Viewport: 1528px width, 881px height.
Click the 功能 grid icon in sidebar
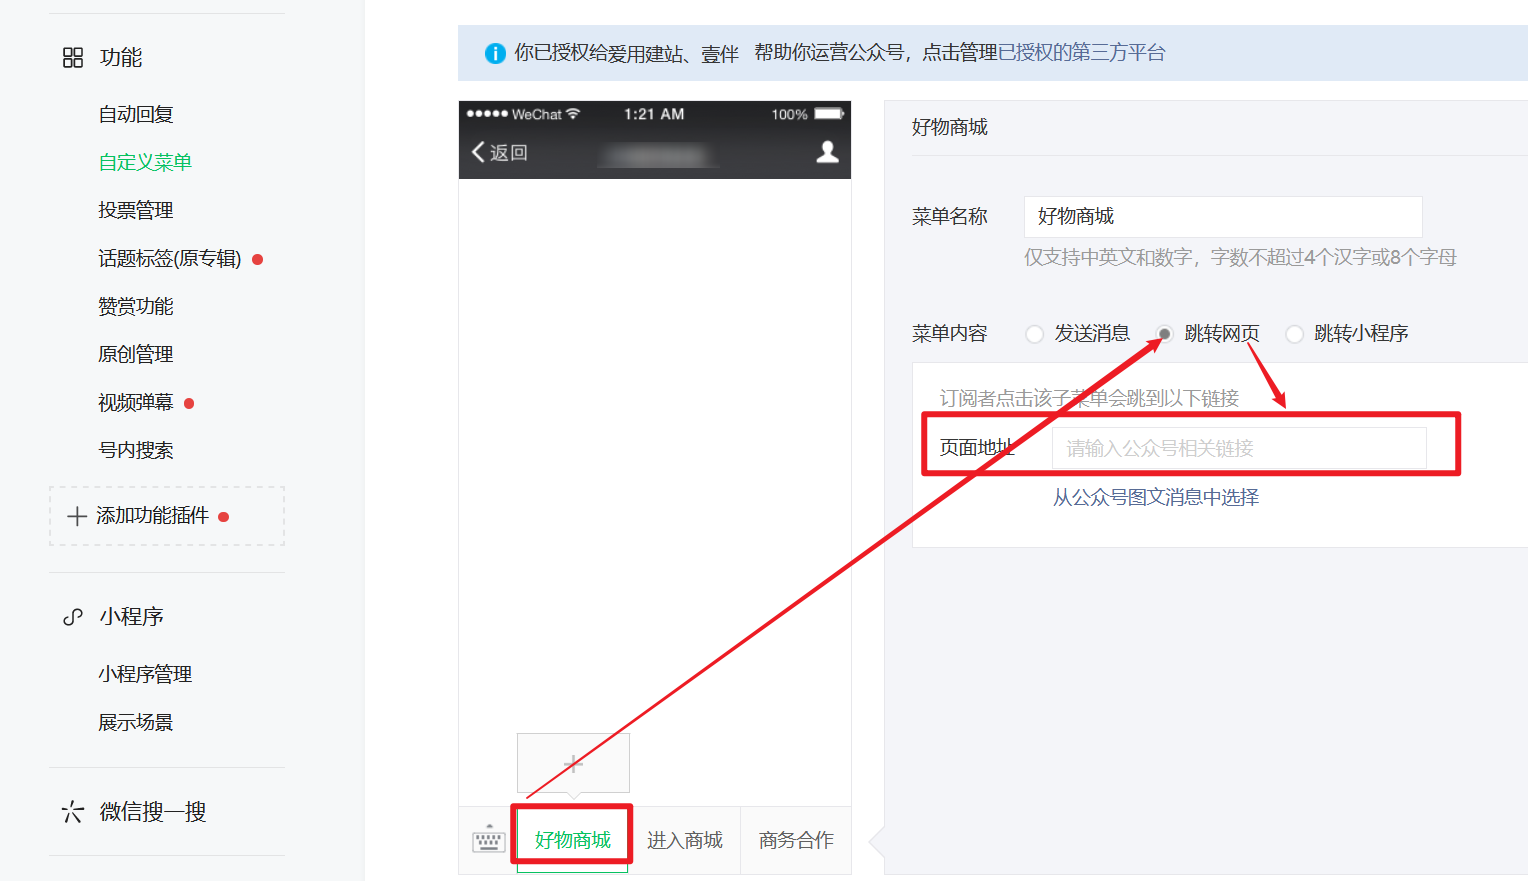pyautogui.click(x=73, y=58)
